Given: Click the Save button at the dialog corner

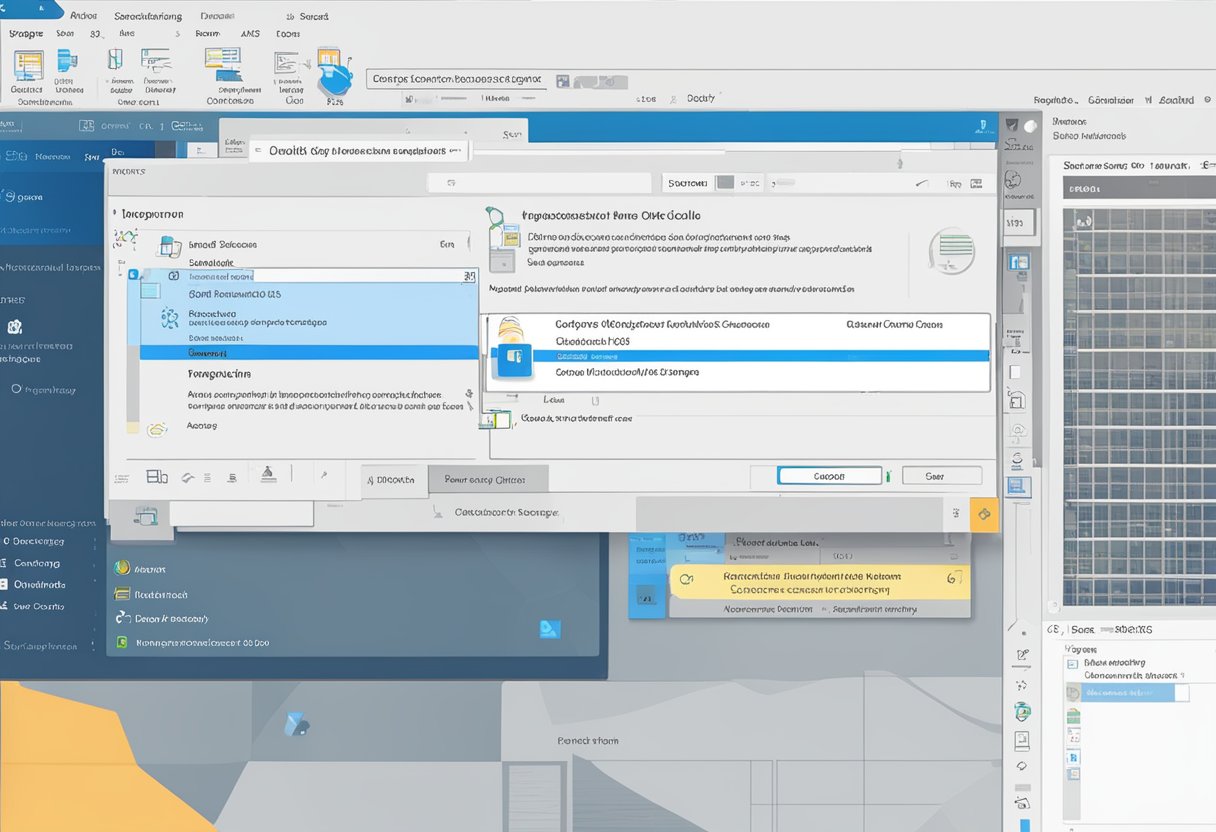Looking at the screenshot, I should [941, 475].
